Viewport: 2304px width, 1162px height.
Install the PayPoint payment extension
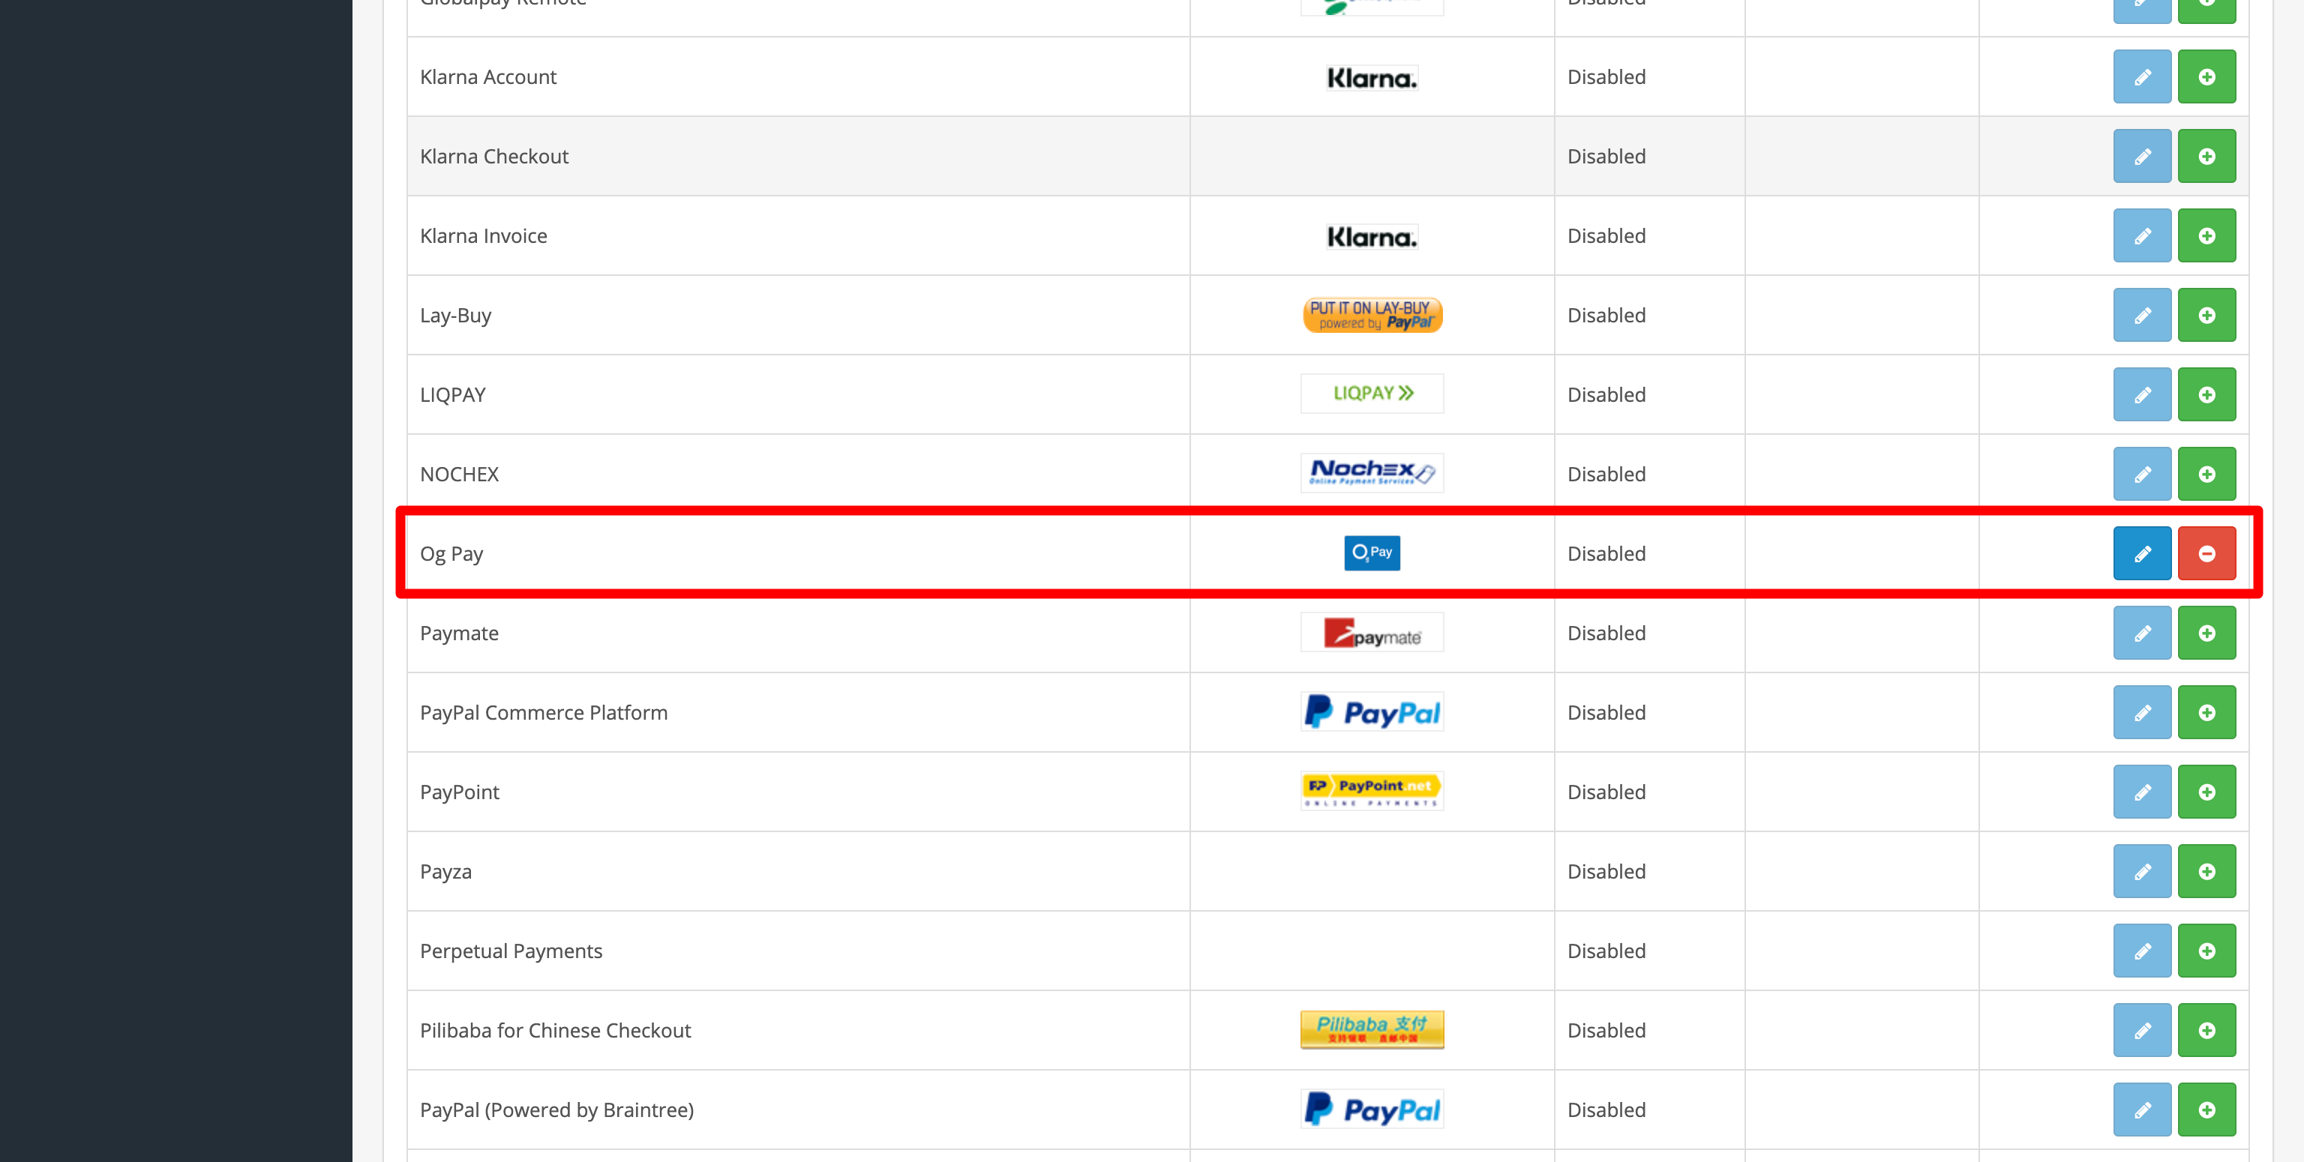point(2206,792)
